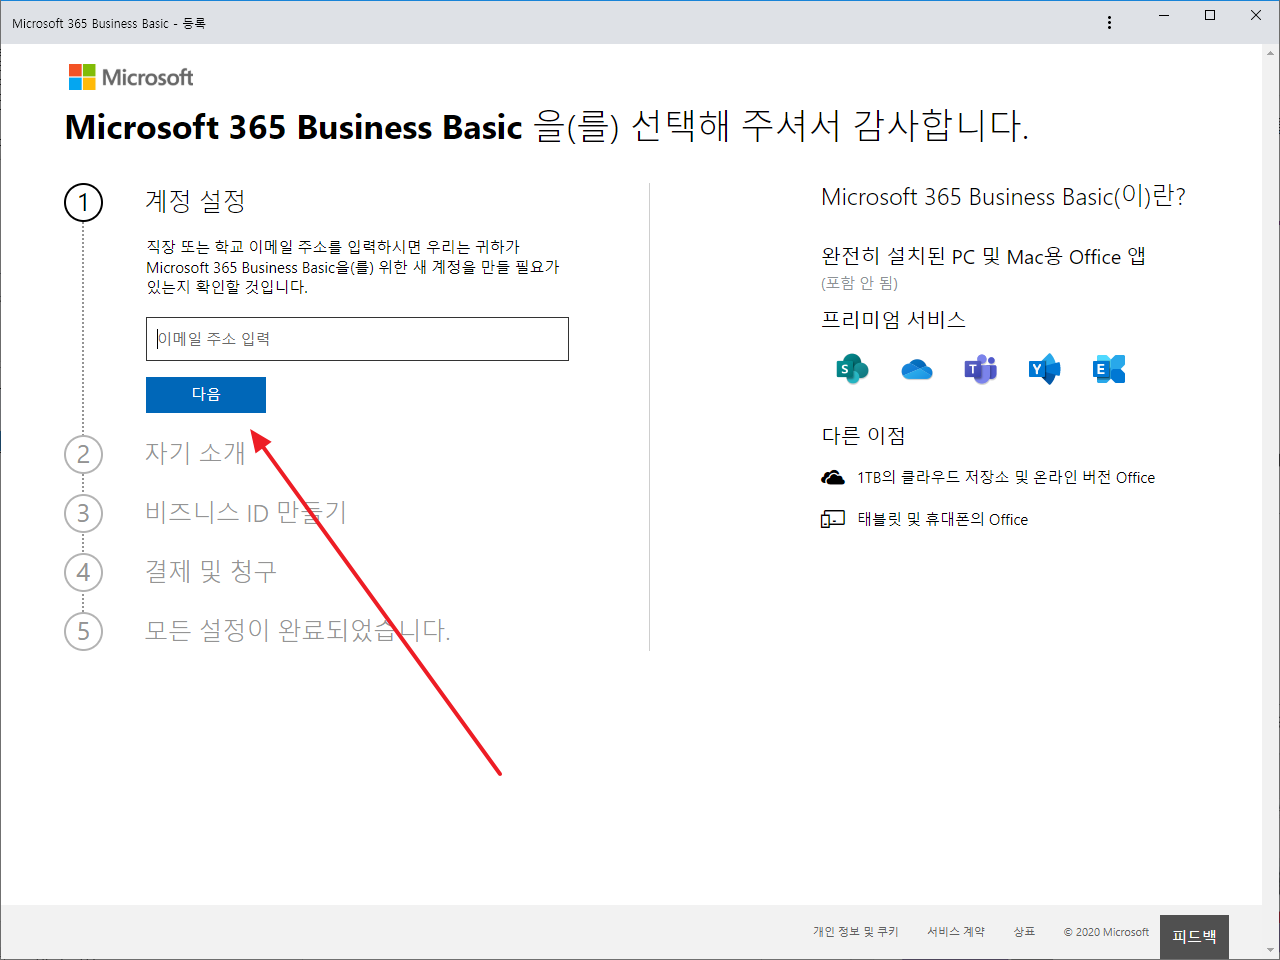Viewport: 1280px width, 960px height.
Task: Open the three-dot window menu
Action: point(1109,22)
